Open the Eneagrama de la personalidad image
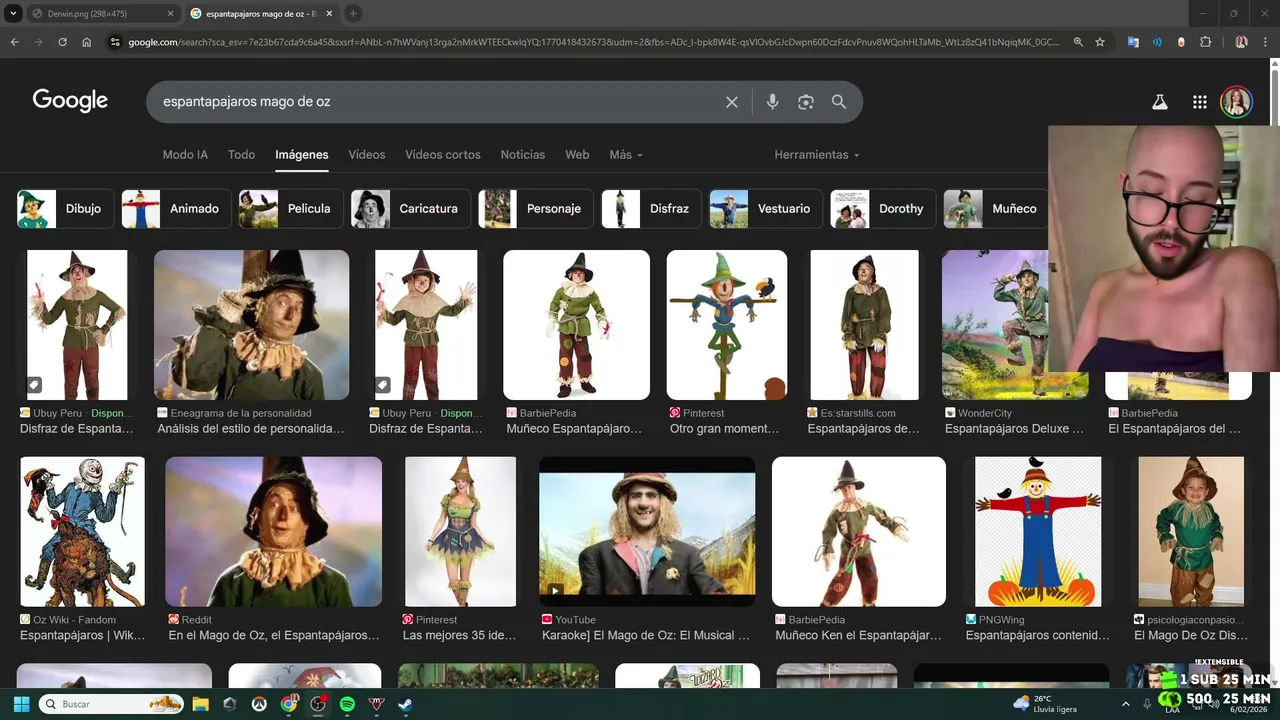Viewport: 1280px width, 720px height. [x=251, y=325]
